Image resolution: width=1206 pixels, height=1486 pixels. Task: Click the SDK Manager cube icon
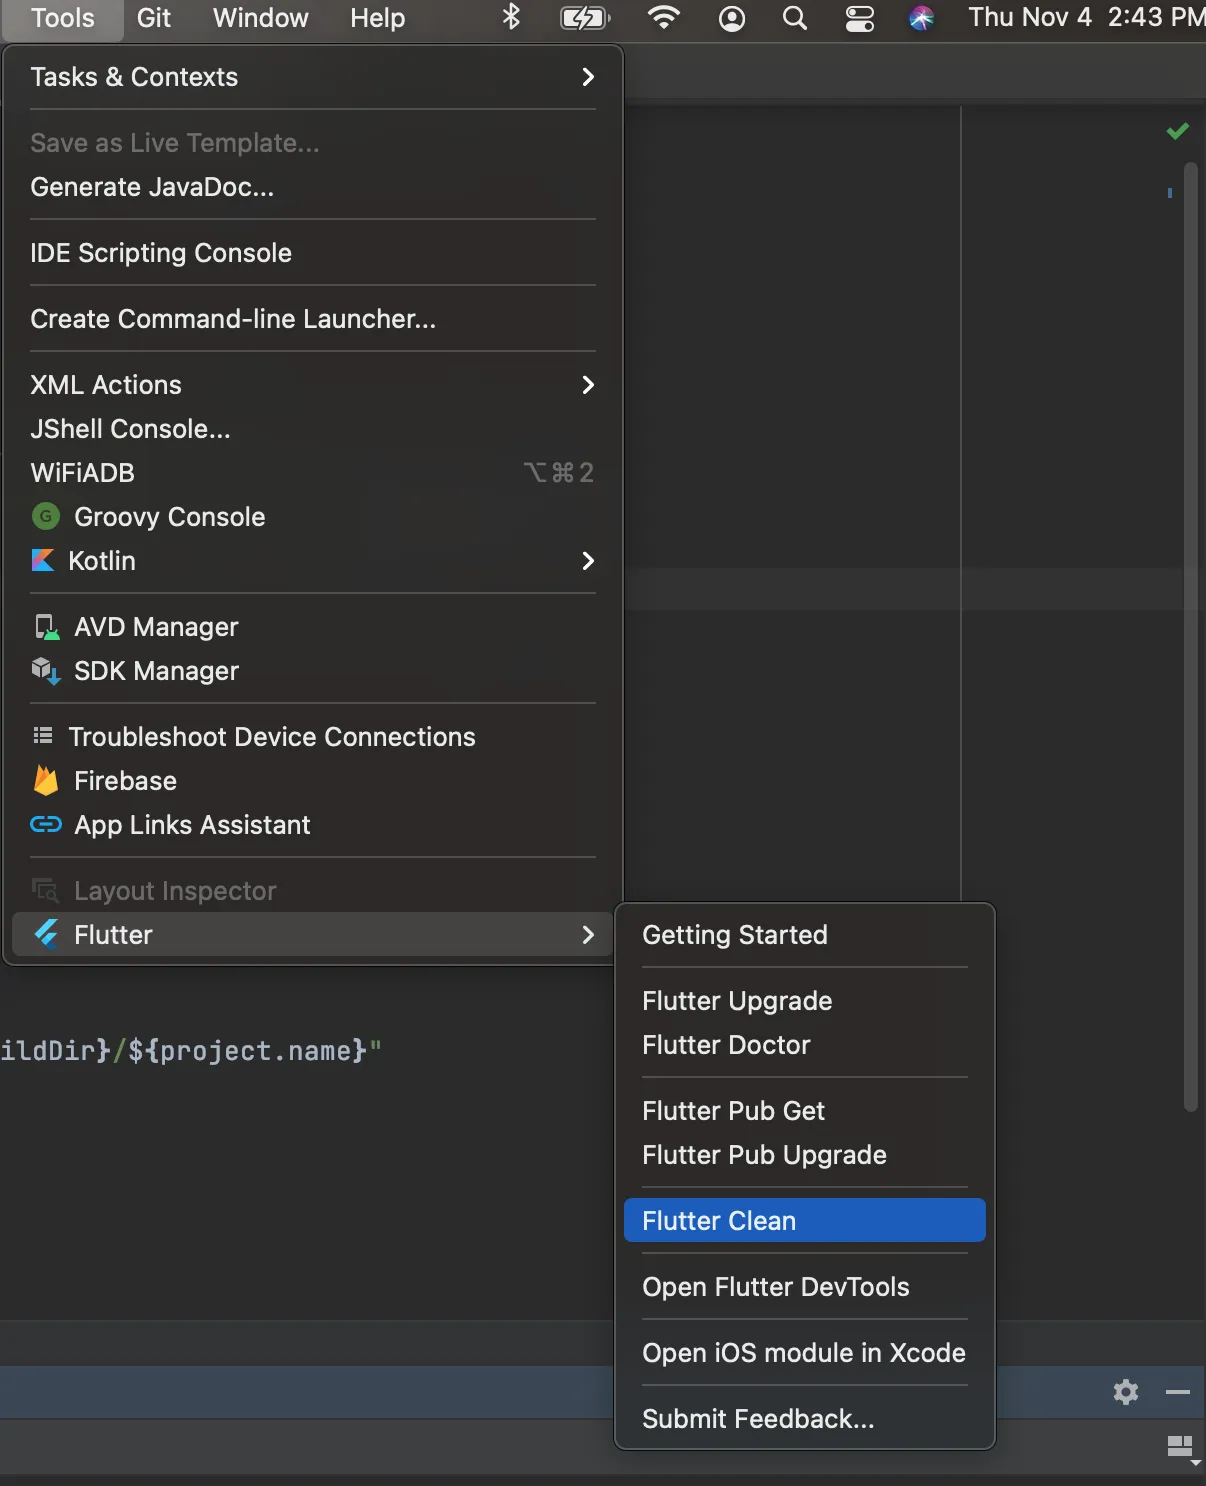click(46, 670)
